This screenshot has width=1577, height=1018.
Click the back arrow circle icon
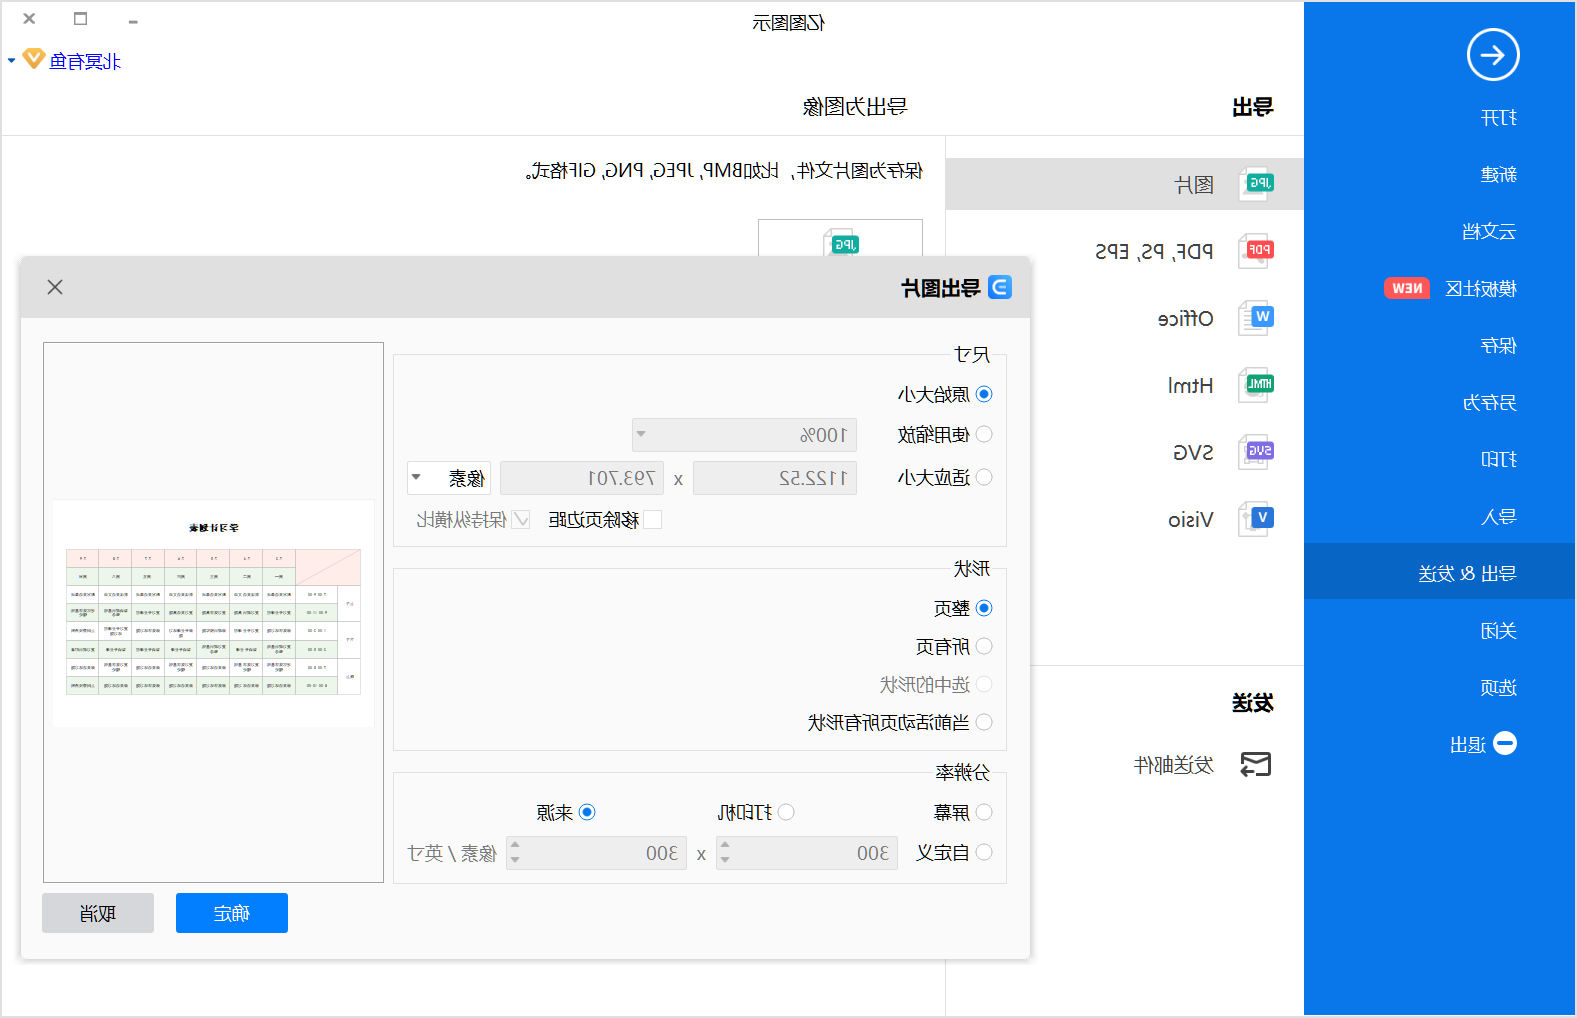pyautogui.click(x=1492, y=55)
